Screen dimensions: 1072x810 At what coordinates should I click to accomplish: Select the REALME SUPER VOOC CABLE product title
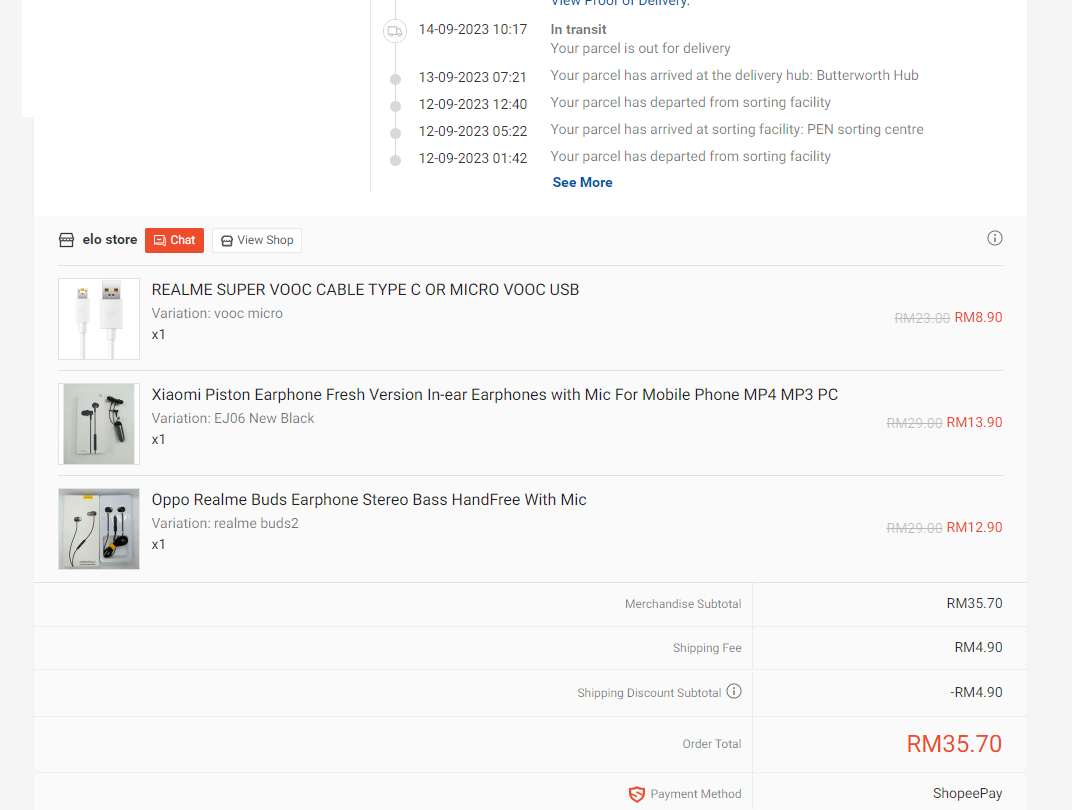(x=365, y=290)
